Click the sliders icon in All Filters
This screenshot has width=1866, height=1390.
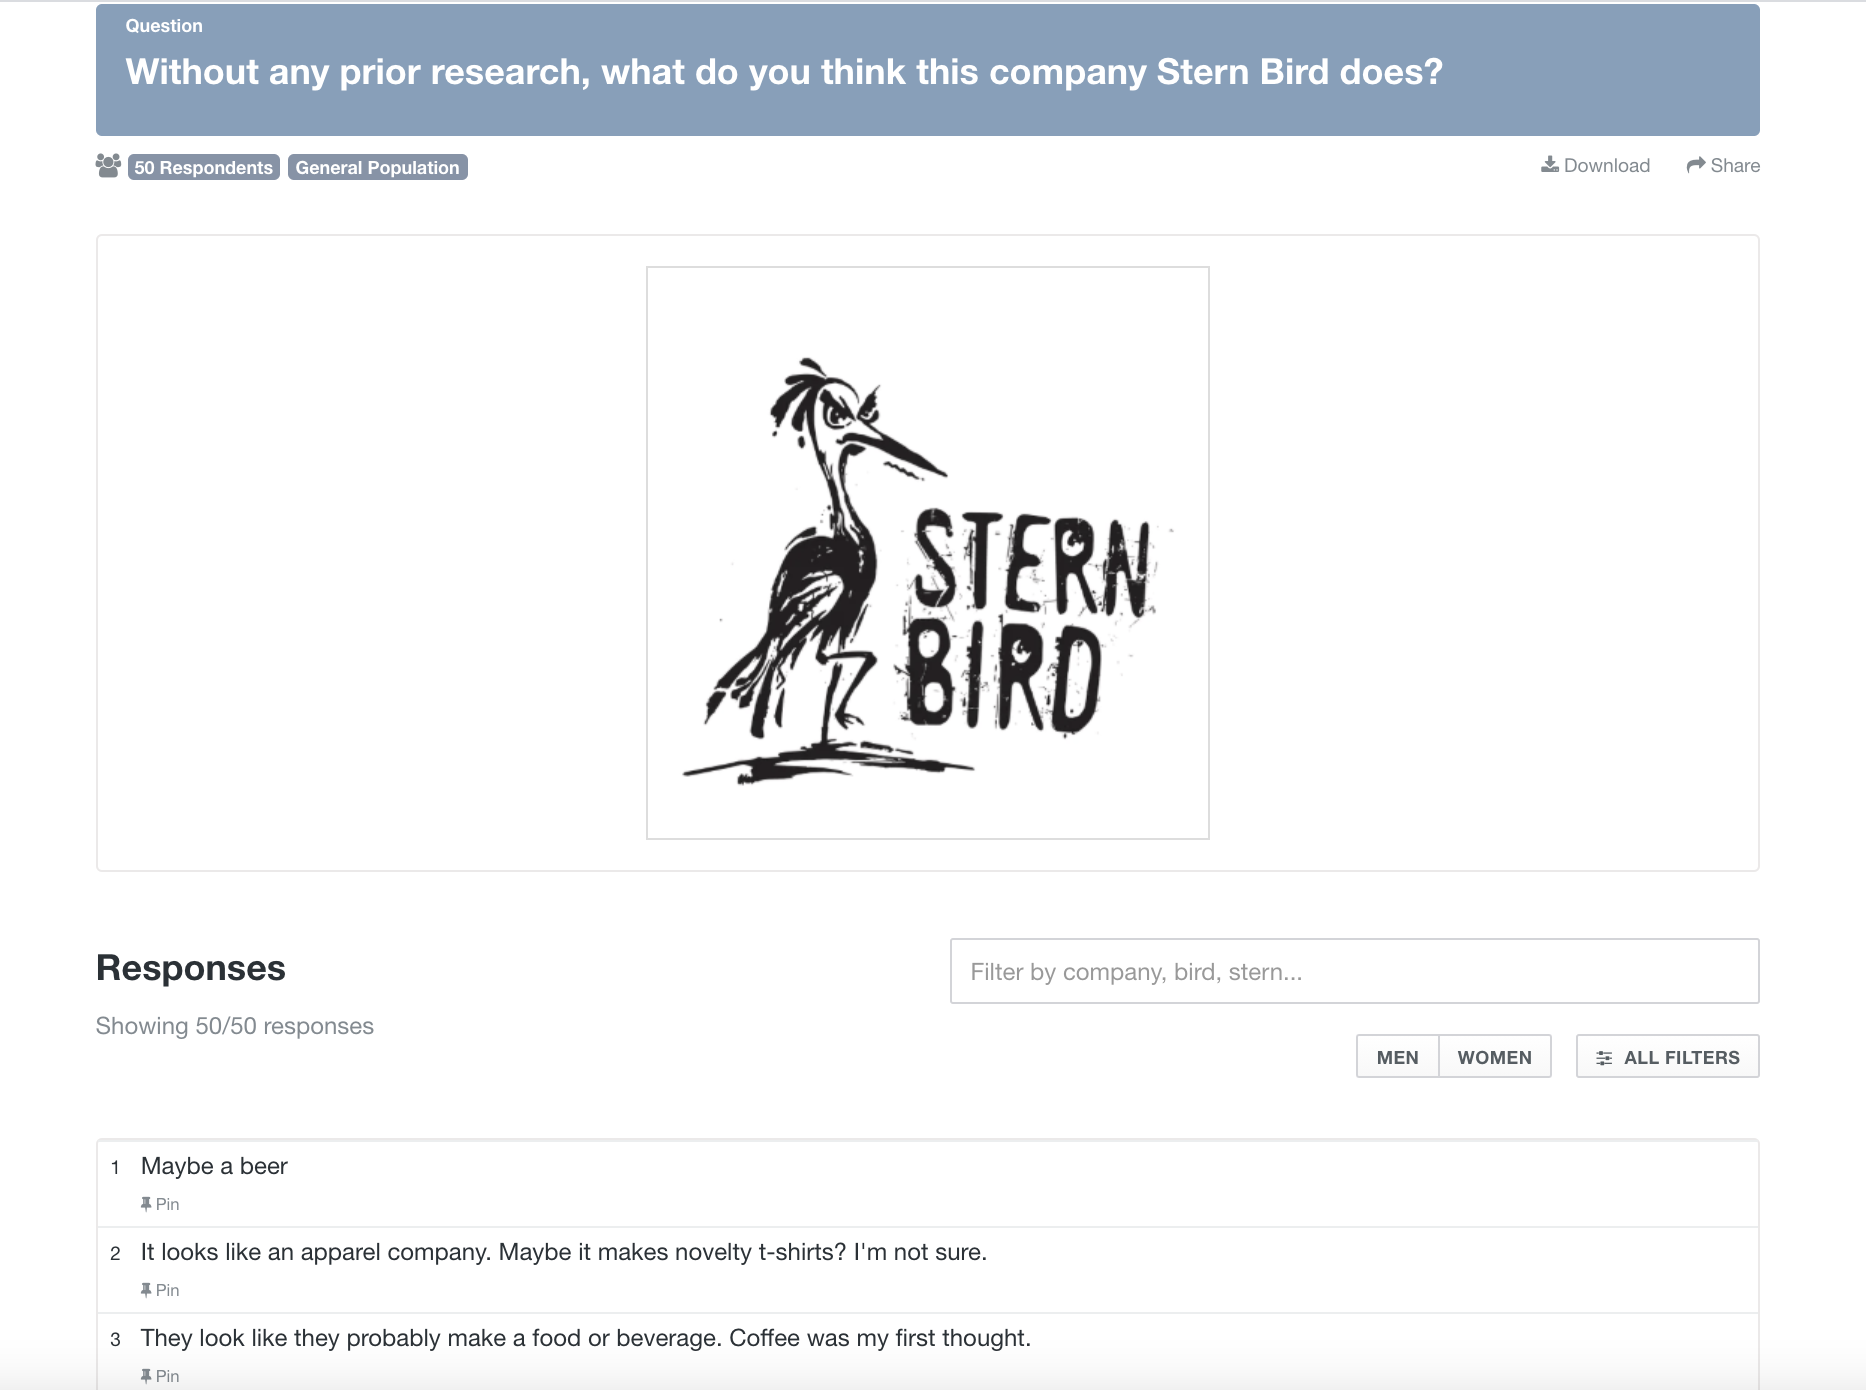pos(1604,1058)
